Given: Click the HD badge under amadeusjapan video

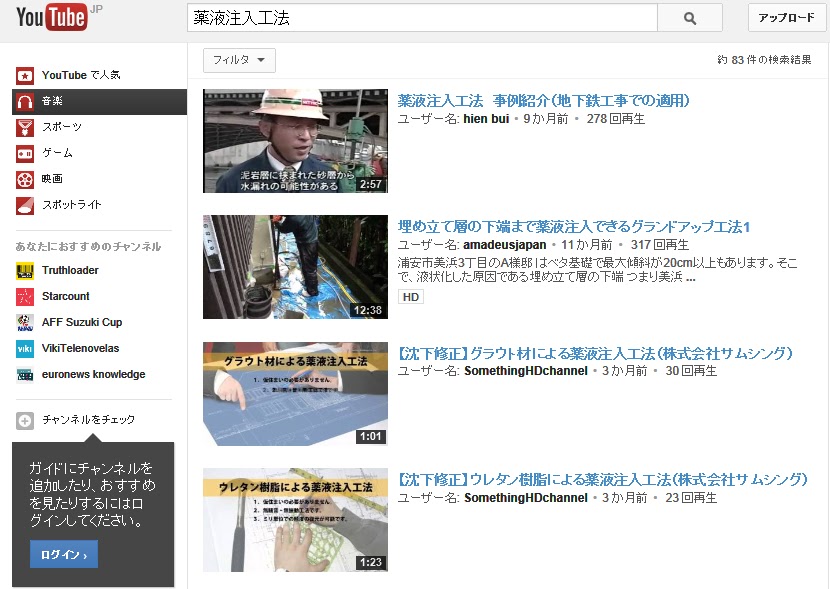Looking at the screenshot, I should pyautogui.click(x=411, y=297).
